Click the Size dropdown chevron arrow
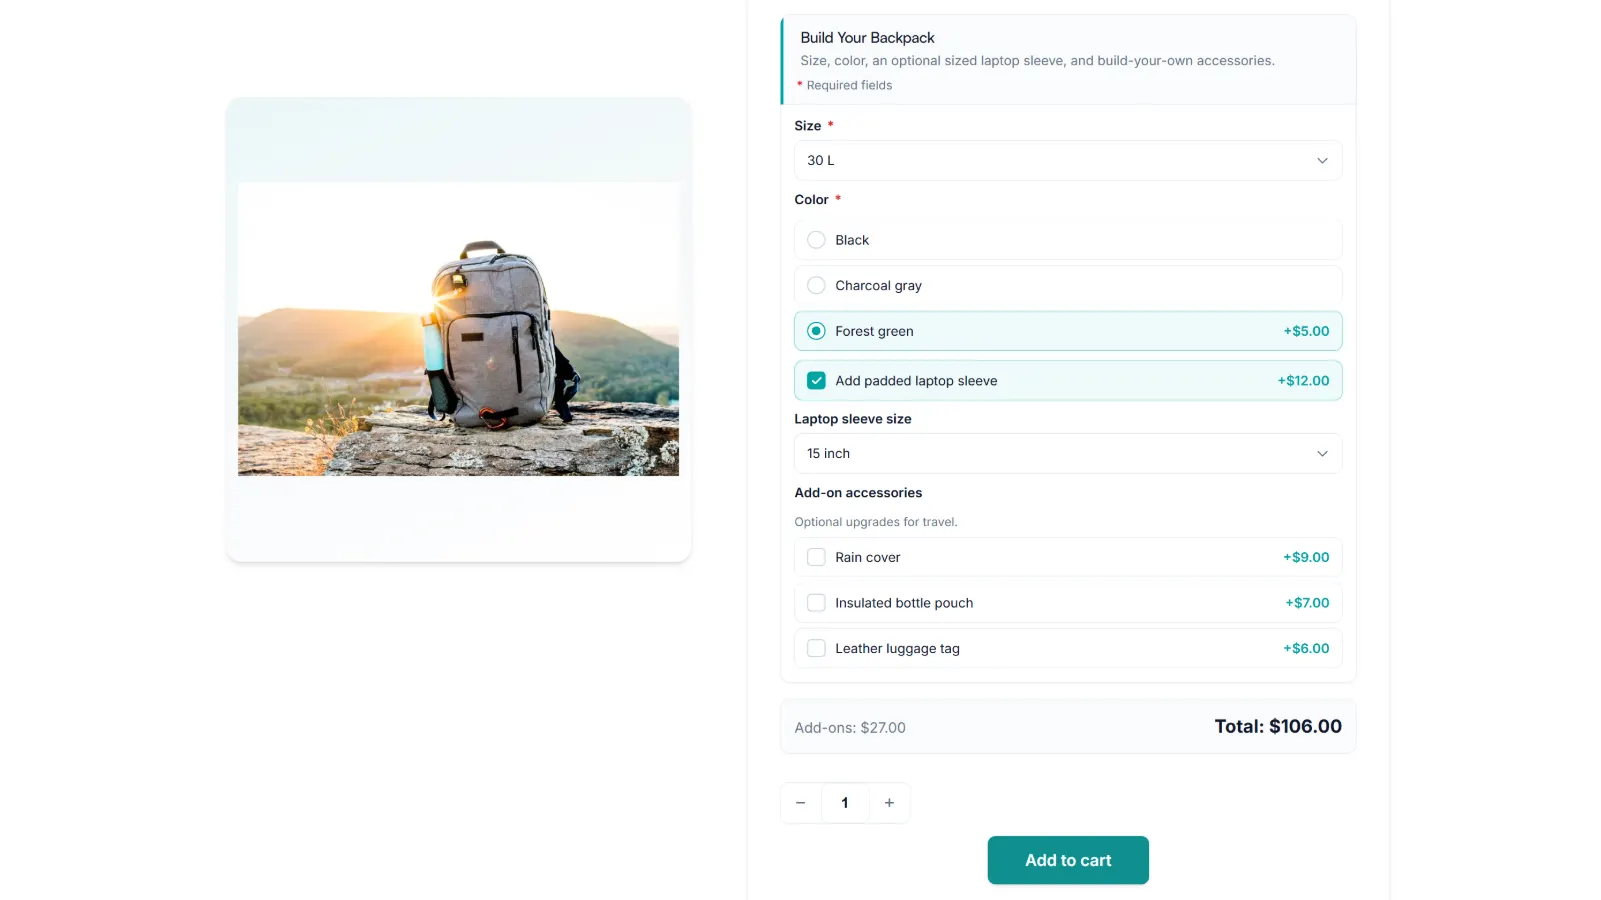 [x=1322, y=161]
